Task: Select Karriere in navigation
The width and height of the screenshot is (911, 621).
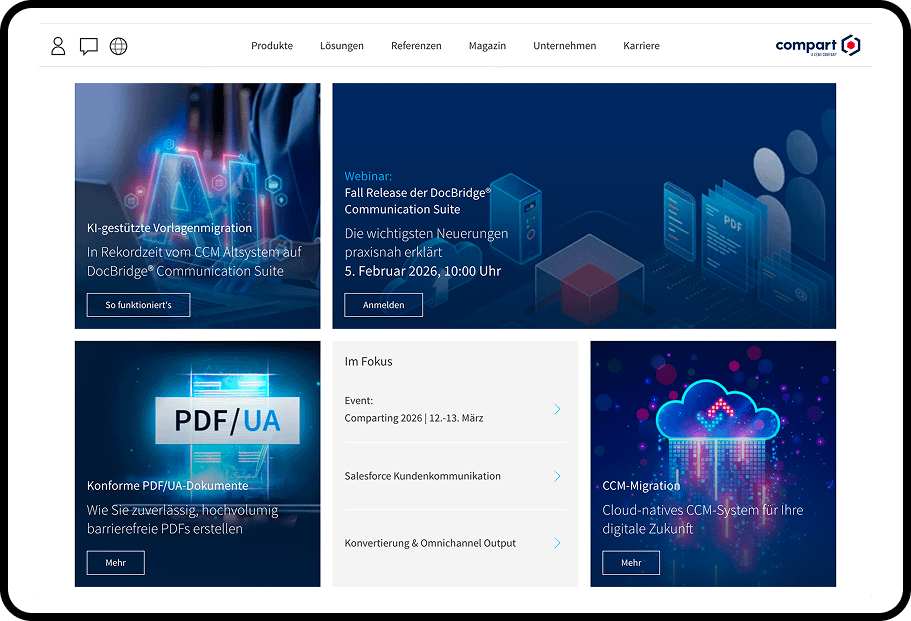Action: pos(641,45)
